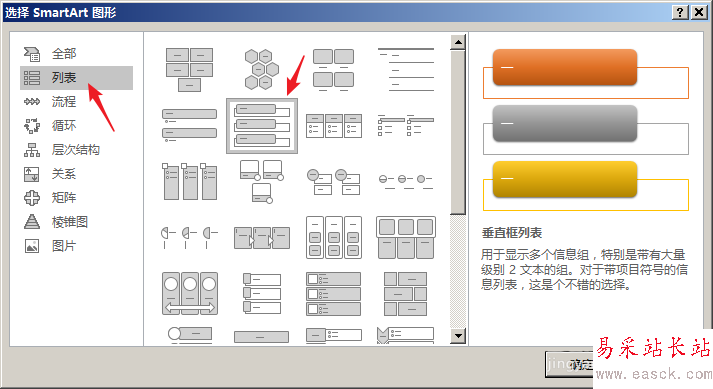713x389 pixels.
Task: Open the 矩阵 (Matrix) category
Action: (76, 198)
